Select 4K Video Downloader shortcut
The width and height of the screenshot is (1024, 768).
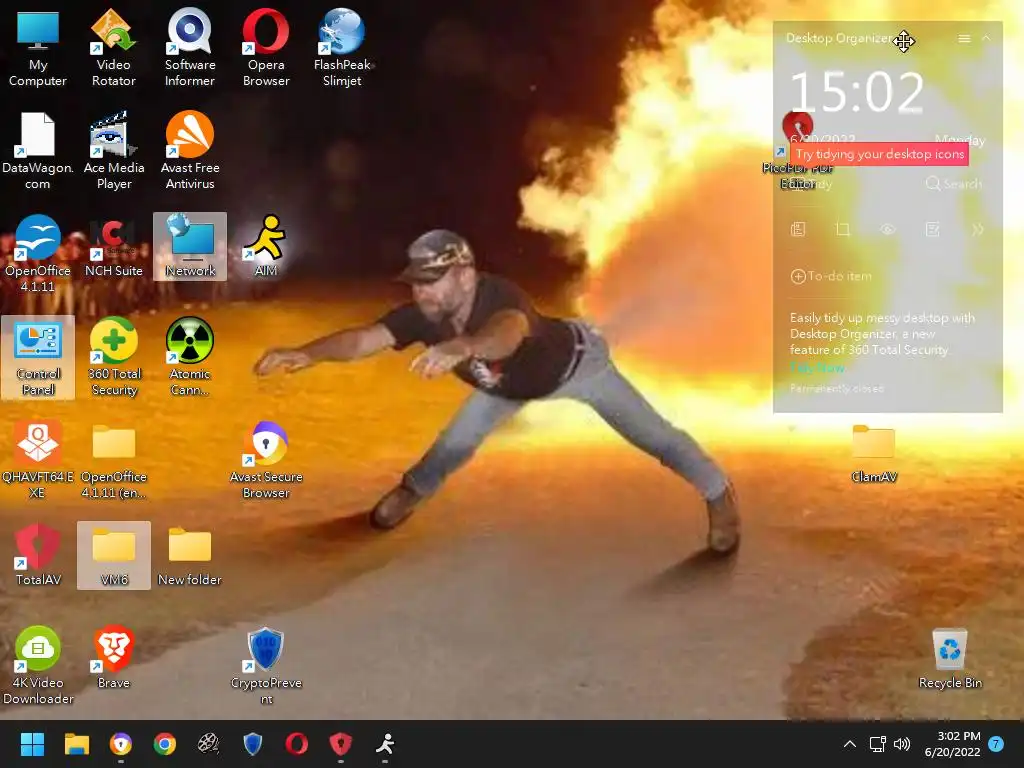tap(38, 665)
